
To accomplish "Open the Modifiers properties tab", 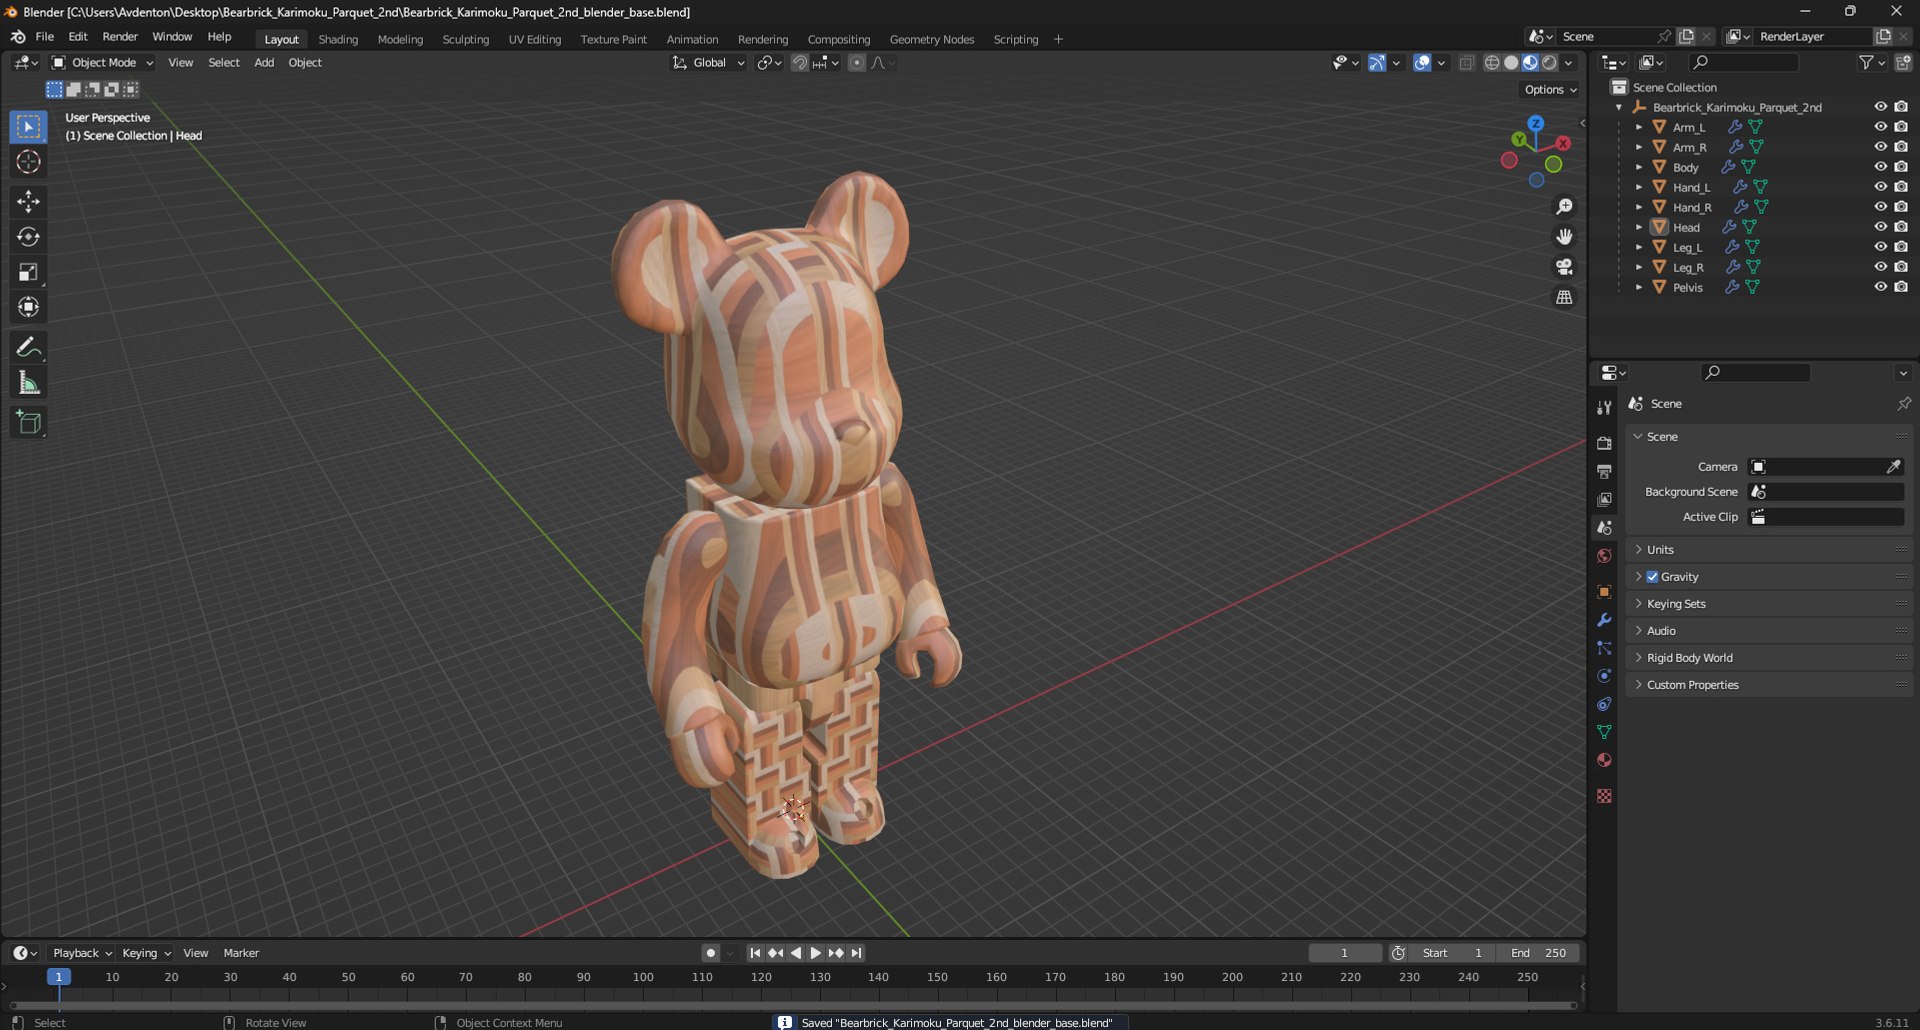I will click(1604, 620).
